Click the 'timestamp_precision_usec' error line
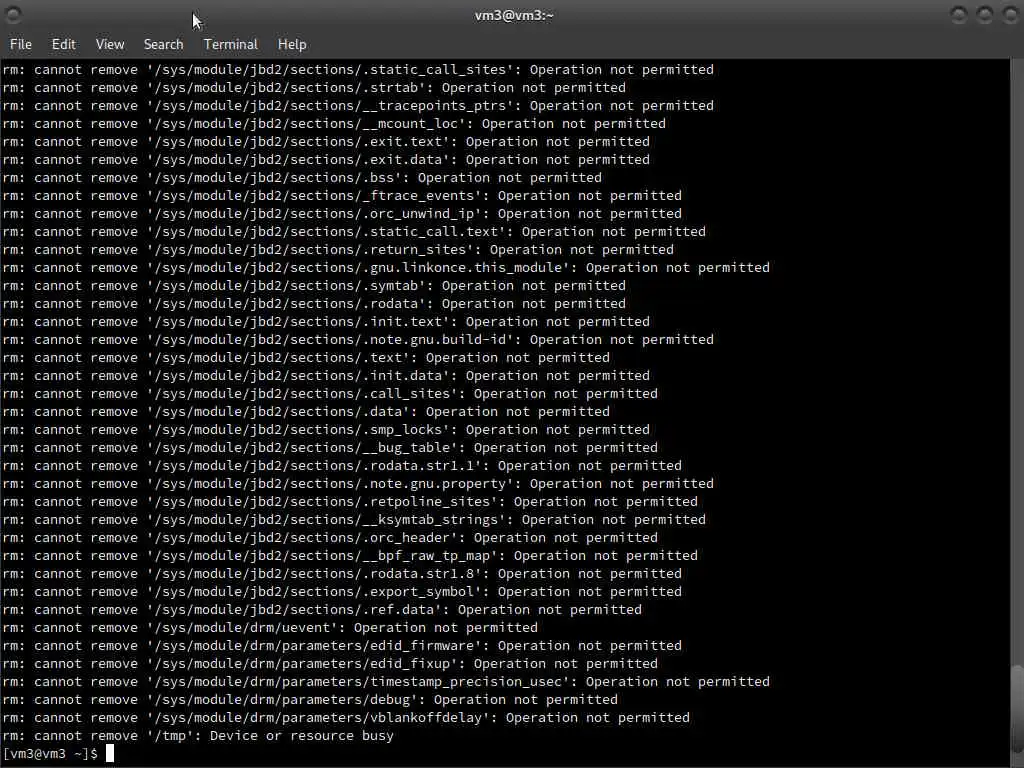The width and height of the screenshot is (1024, 768). point(386,681)
